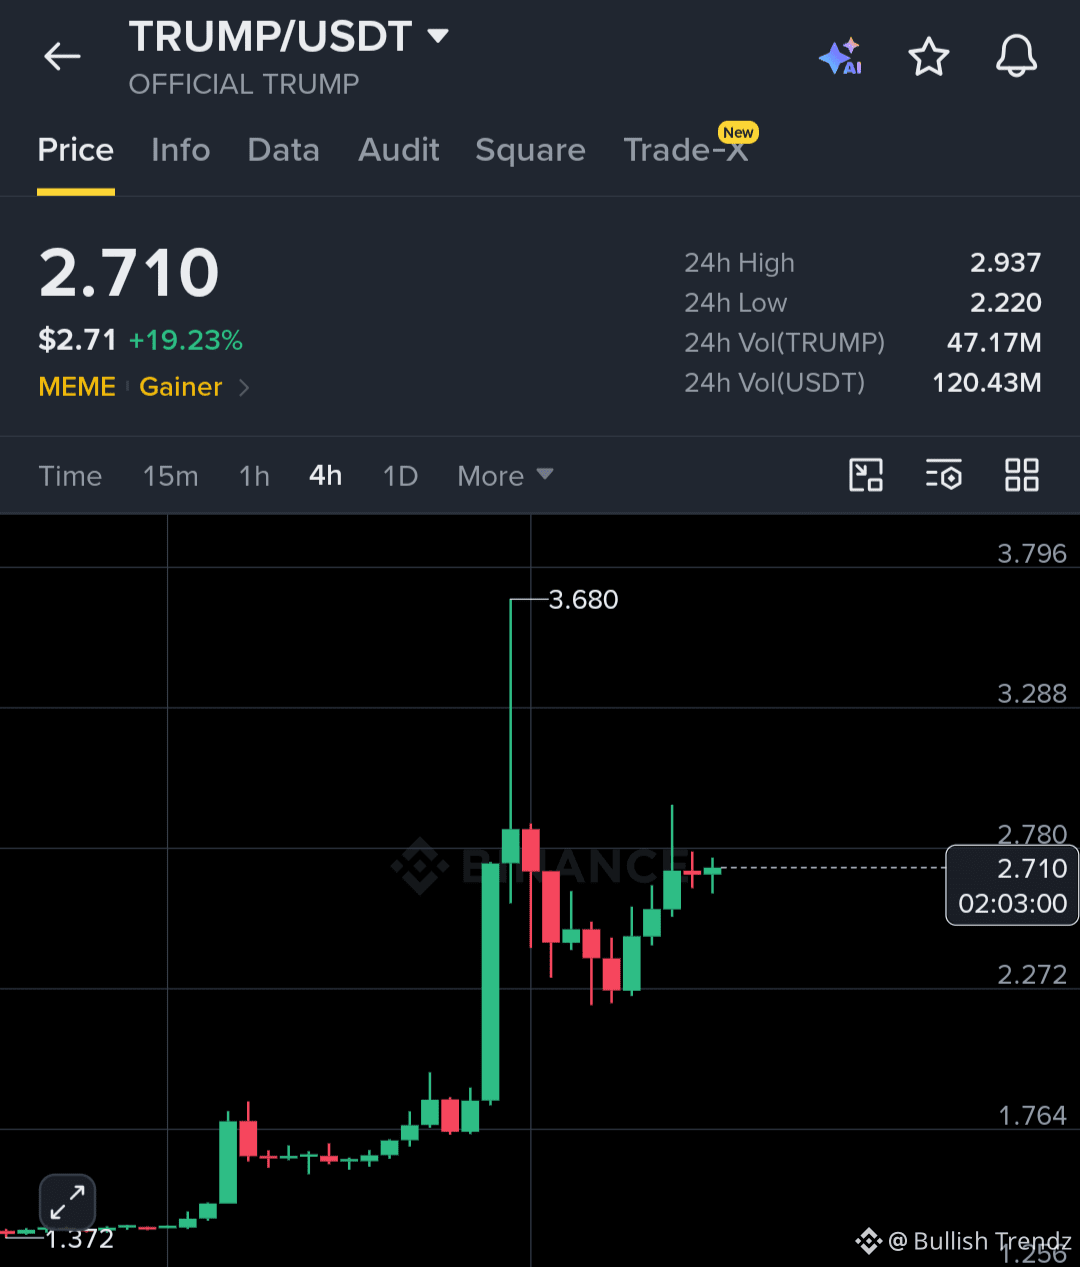Screen dimensions: 1080x1267
Task: Set a price alert via the bell icon
Action: pyautogui.click(x=1016, y=56)
